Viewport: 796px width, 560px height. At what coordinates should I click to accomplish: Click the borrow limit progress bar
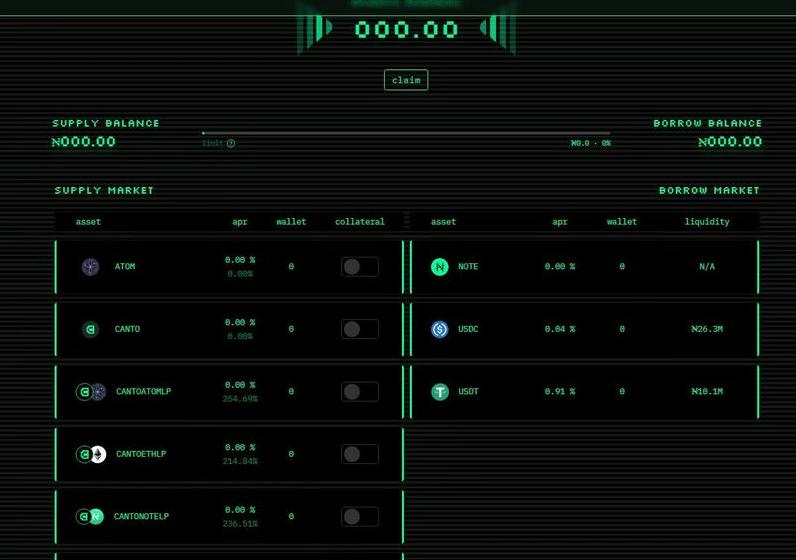[x=405, y=133]
